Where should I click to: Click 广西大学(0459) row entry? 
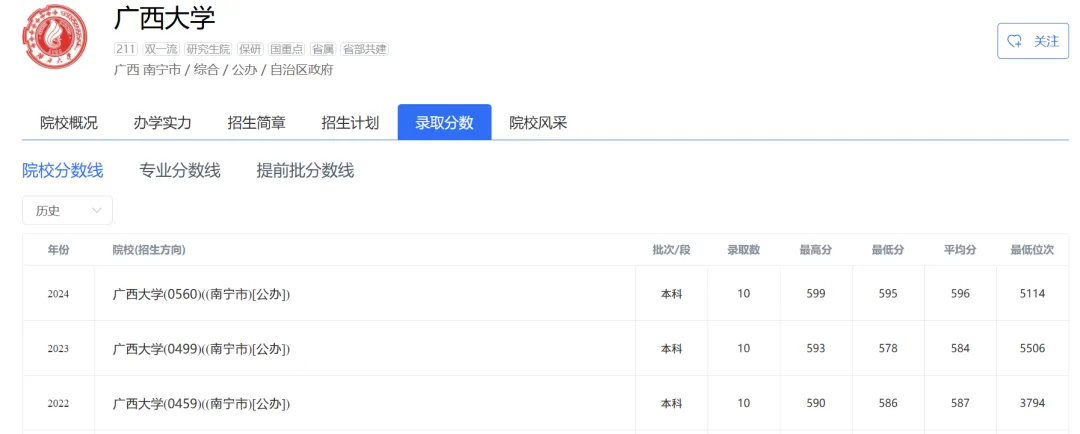click(x=202, y=404)
